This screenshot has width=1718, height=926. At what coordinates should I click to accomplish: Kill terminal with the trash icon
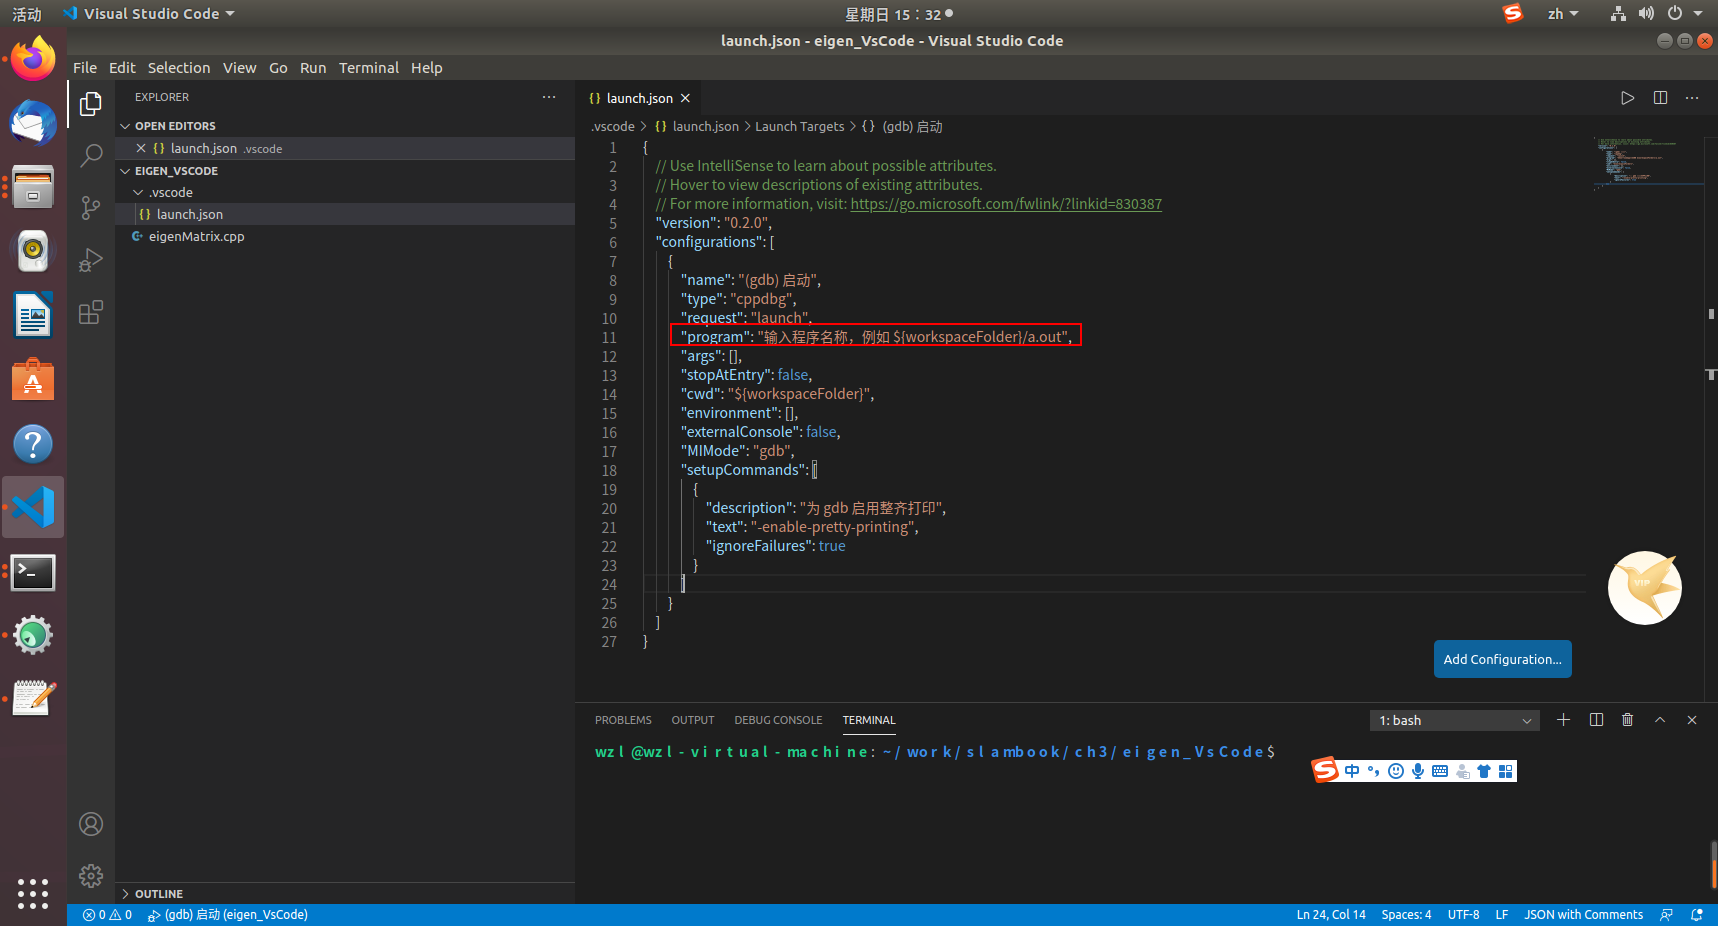point(1627,720)
